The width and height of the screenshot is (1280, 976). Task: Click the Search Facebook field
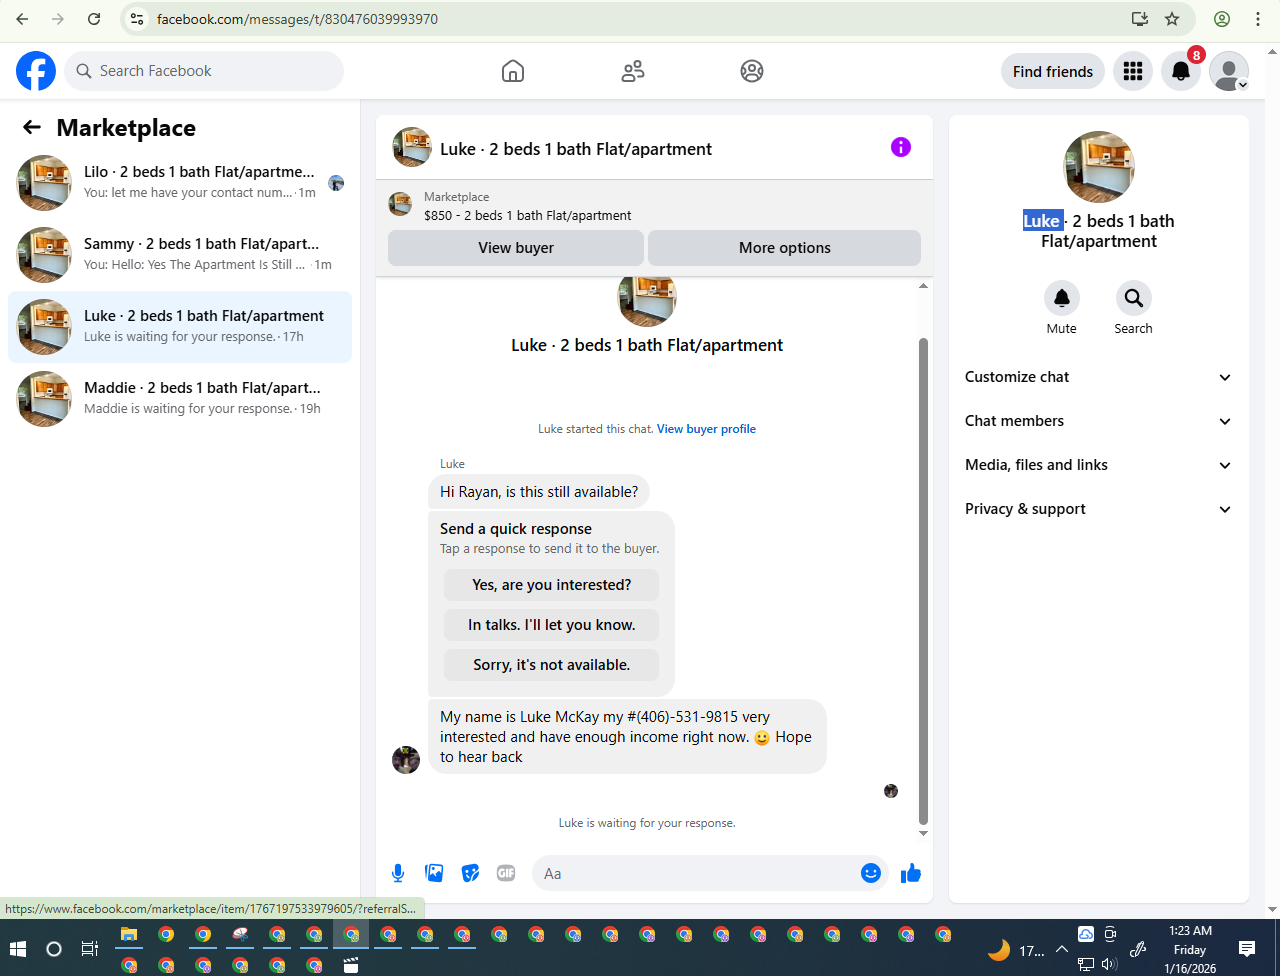tap(204, 71)
